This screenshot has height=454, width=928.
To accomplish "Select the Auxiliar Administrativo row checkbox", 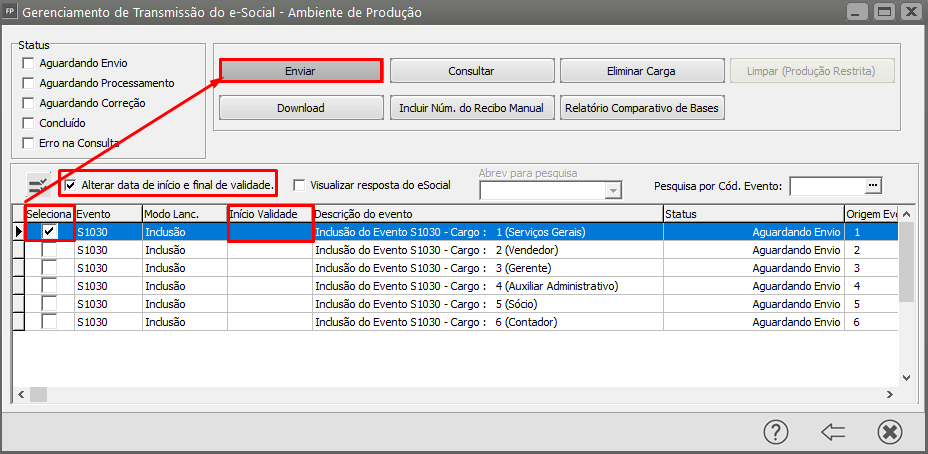I will [x=49, y=286].
